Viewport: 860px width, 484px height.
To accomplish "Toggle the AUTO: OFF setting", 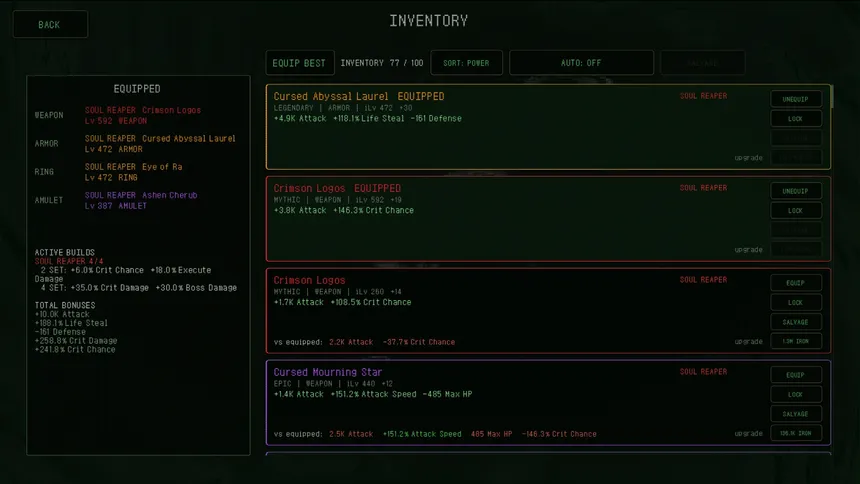I will click(581, 63).
